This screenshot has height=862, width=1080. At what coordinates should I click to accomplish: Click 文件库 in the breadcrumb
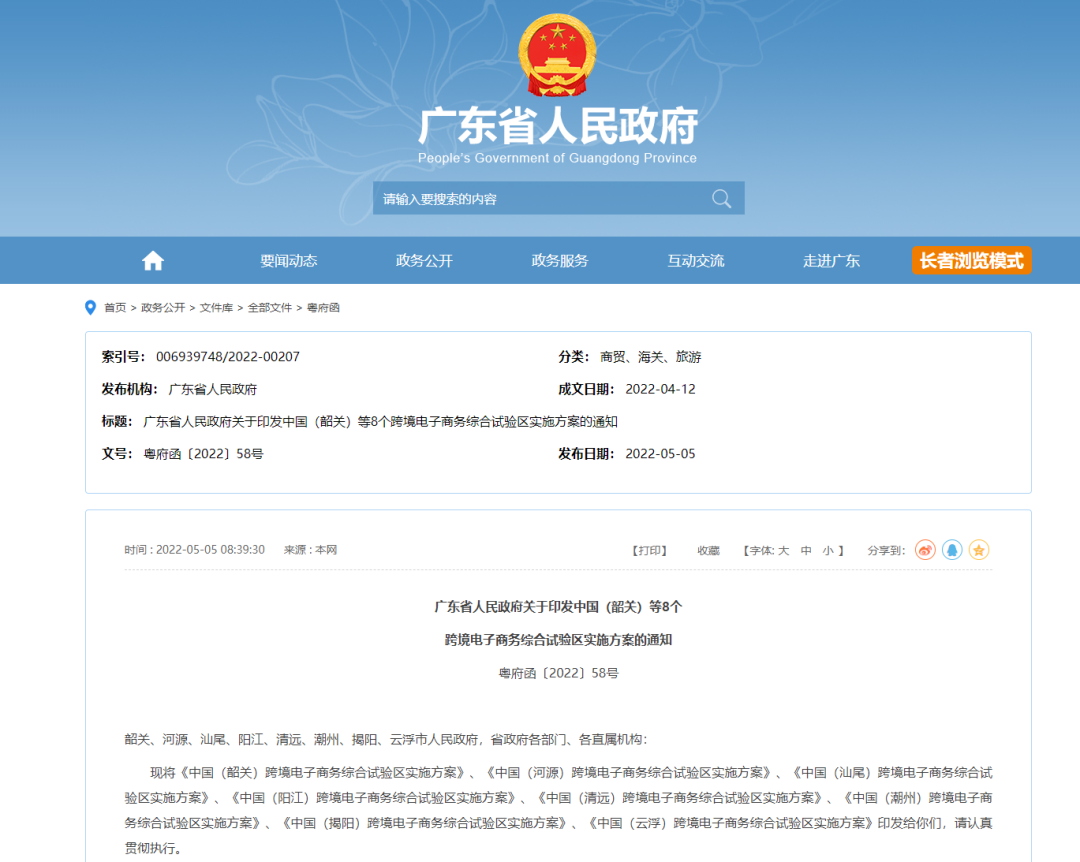[x=216, y=308]
